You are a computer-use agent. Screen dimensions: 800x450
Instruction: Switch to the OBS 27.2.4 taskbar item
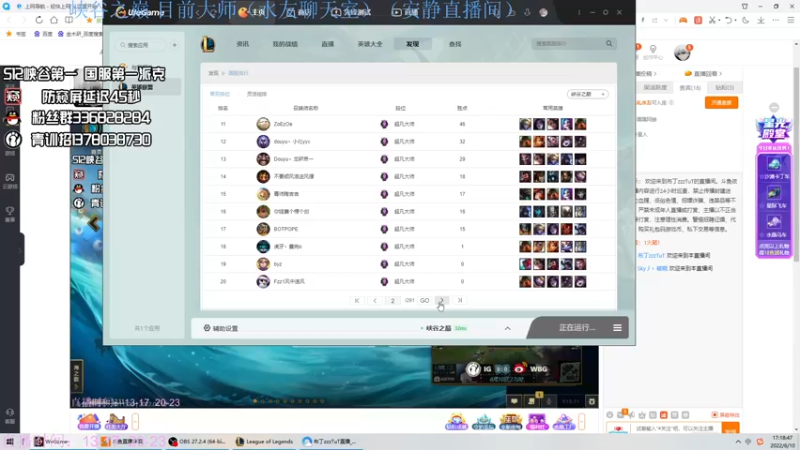(198, 441)
